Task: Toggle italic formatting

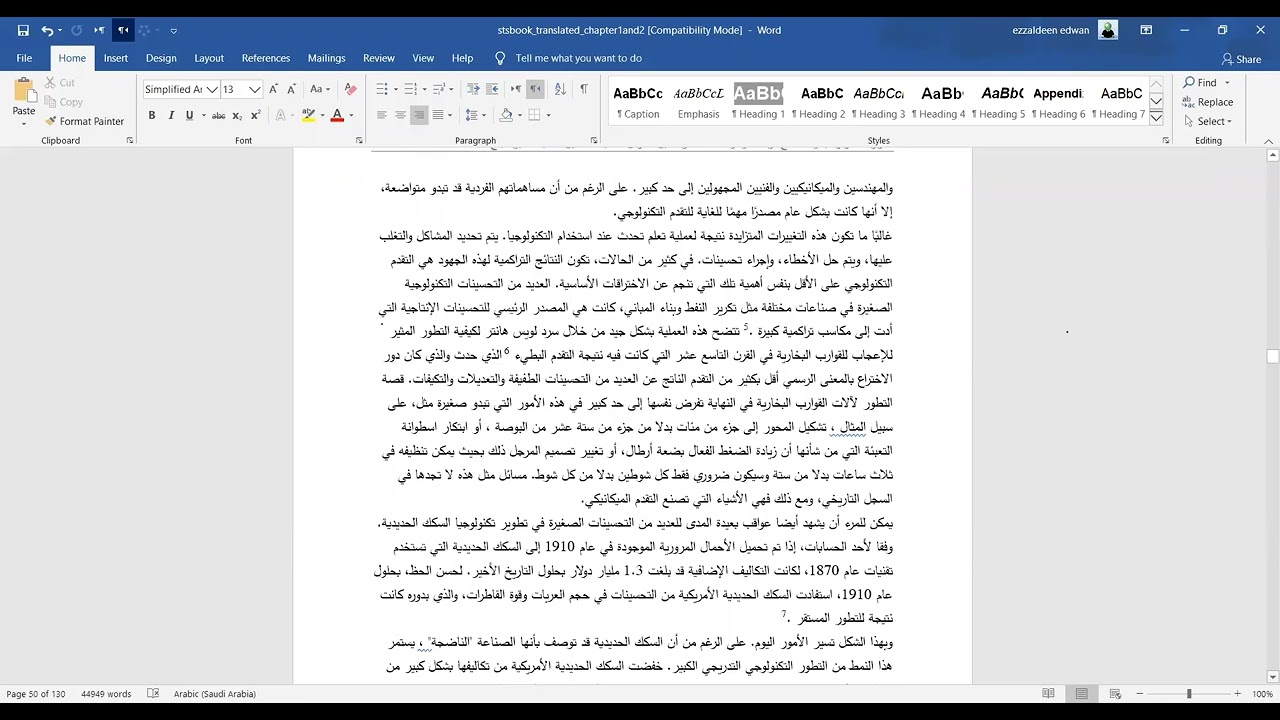Action: 170,115
